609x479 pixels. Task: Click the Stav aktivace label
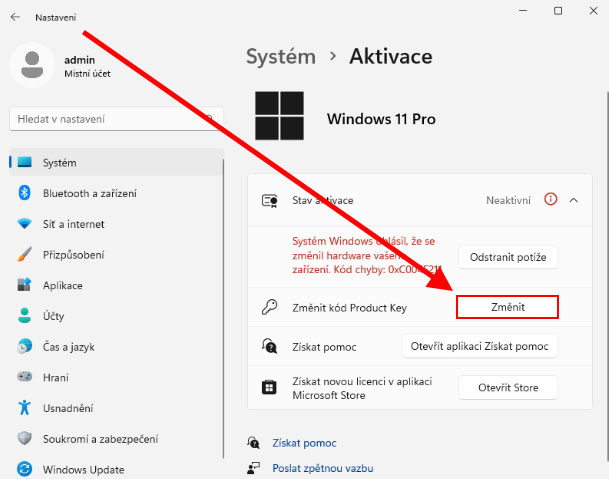pos(323,200)
